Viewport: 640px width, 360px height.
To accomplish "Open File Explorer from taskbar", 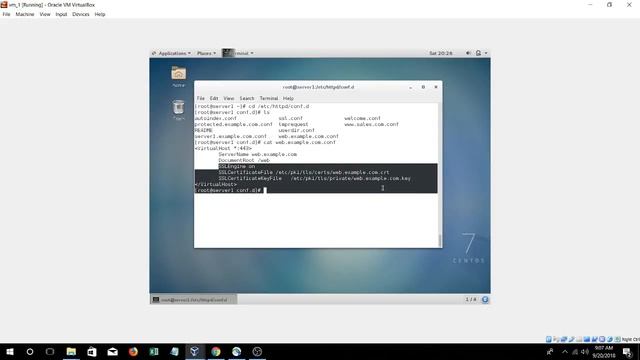I will point(71,351).
